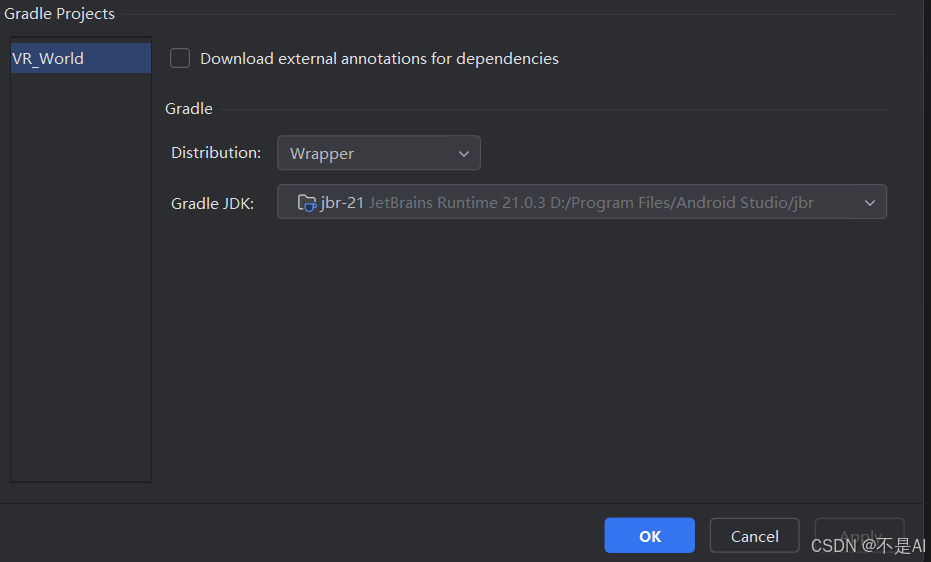931x562 pixels.
Task: Click the Gradle JDK label text
Action: (x=213, y=204)
